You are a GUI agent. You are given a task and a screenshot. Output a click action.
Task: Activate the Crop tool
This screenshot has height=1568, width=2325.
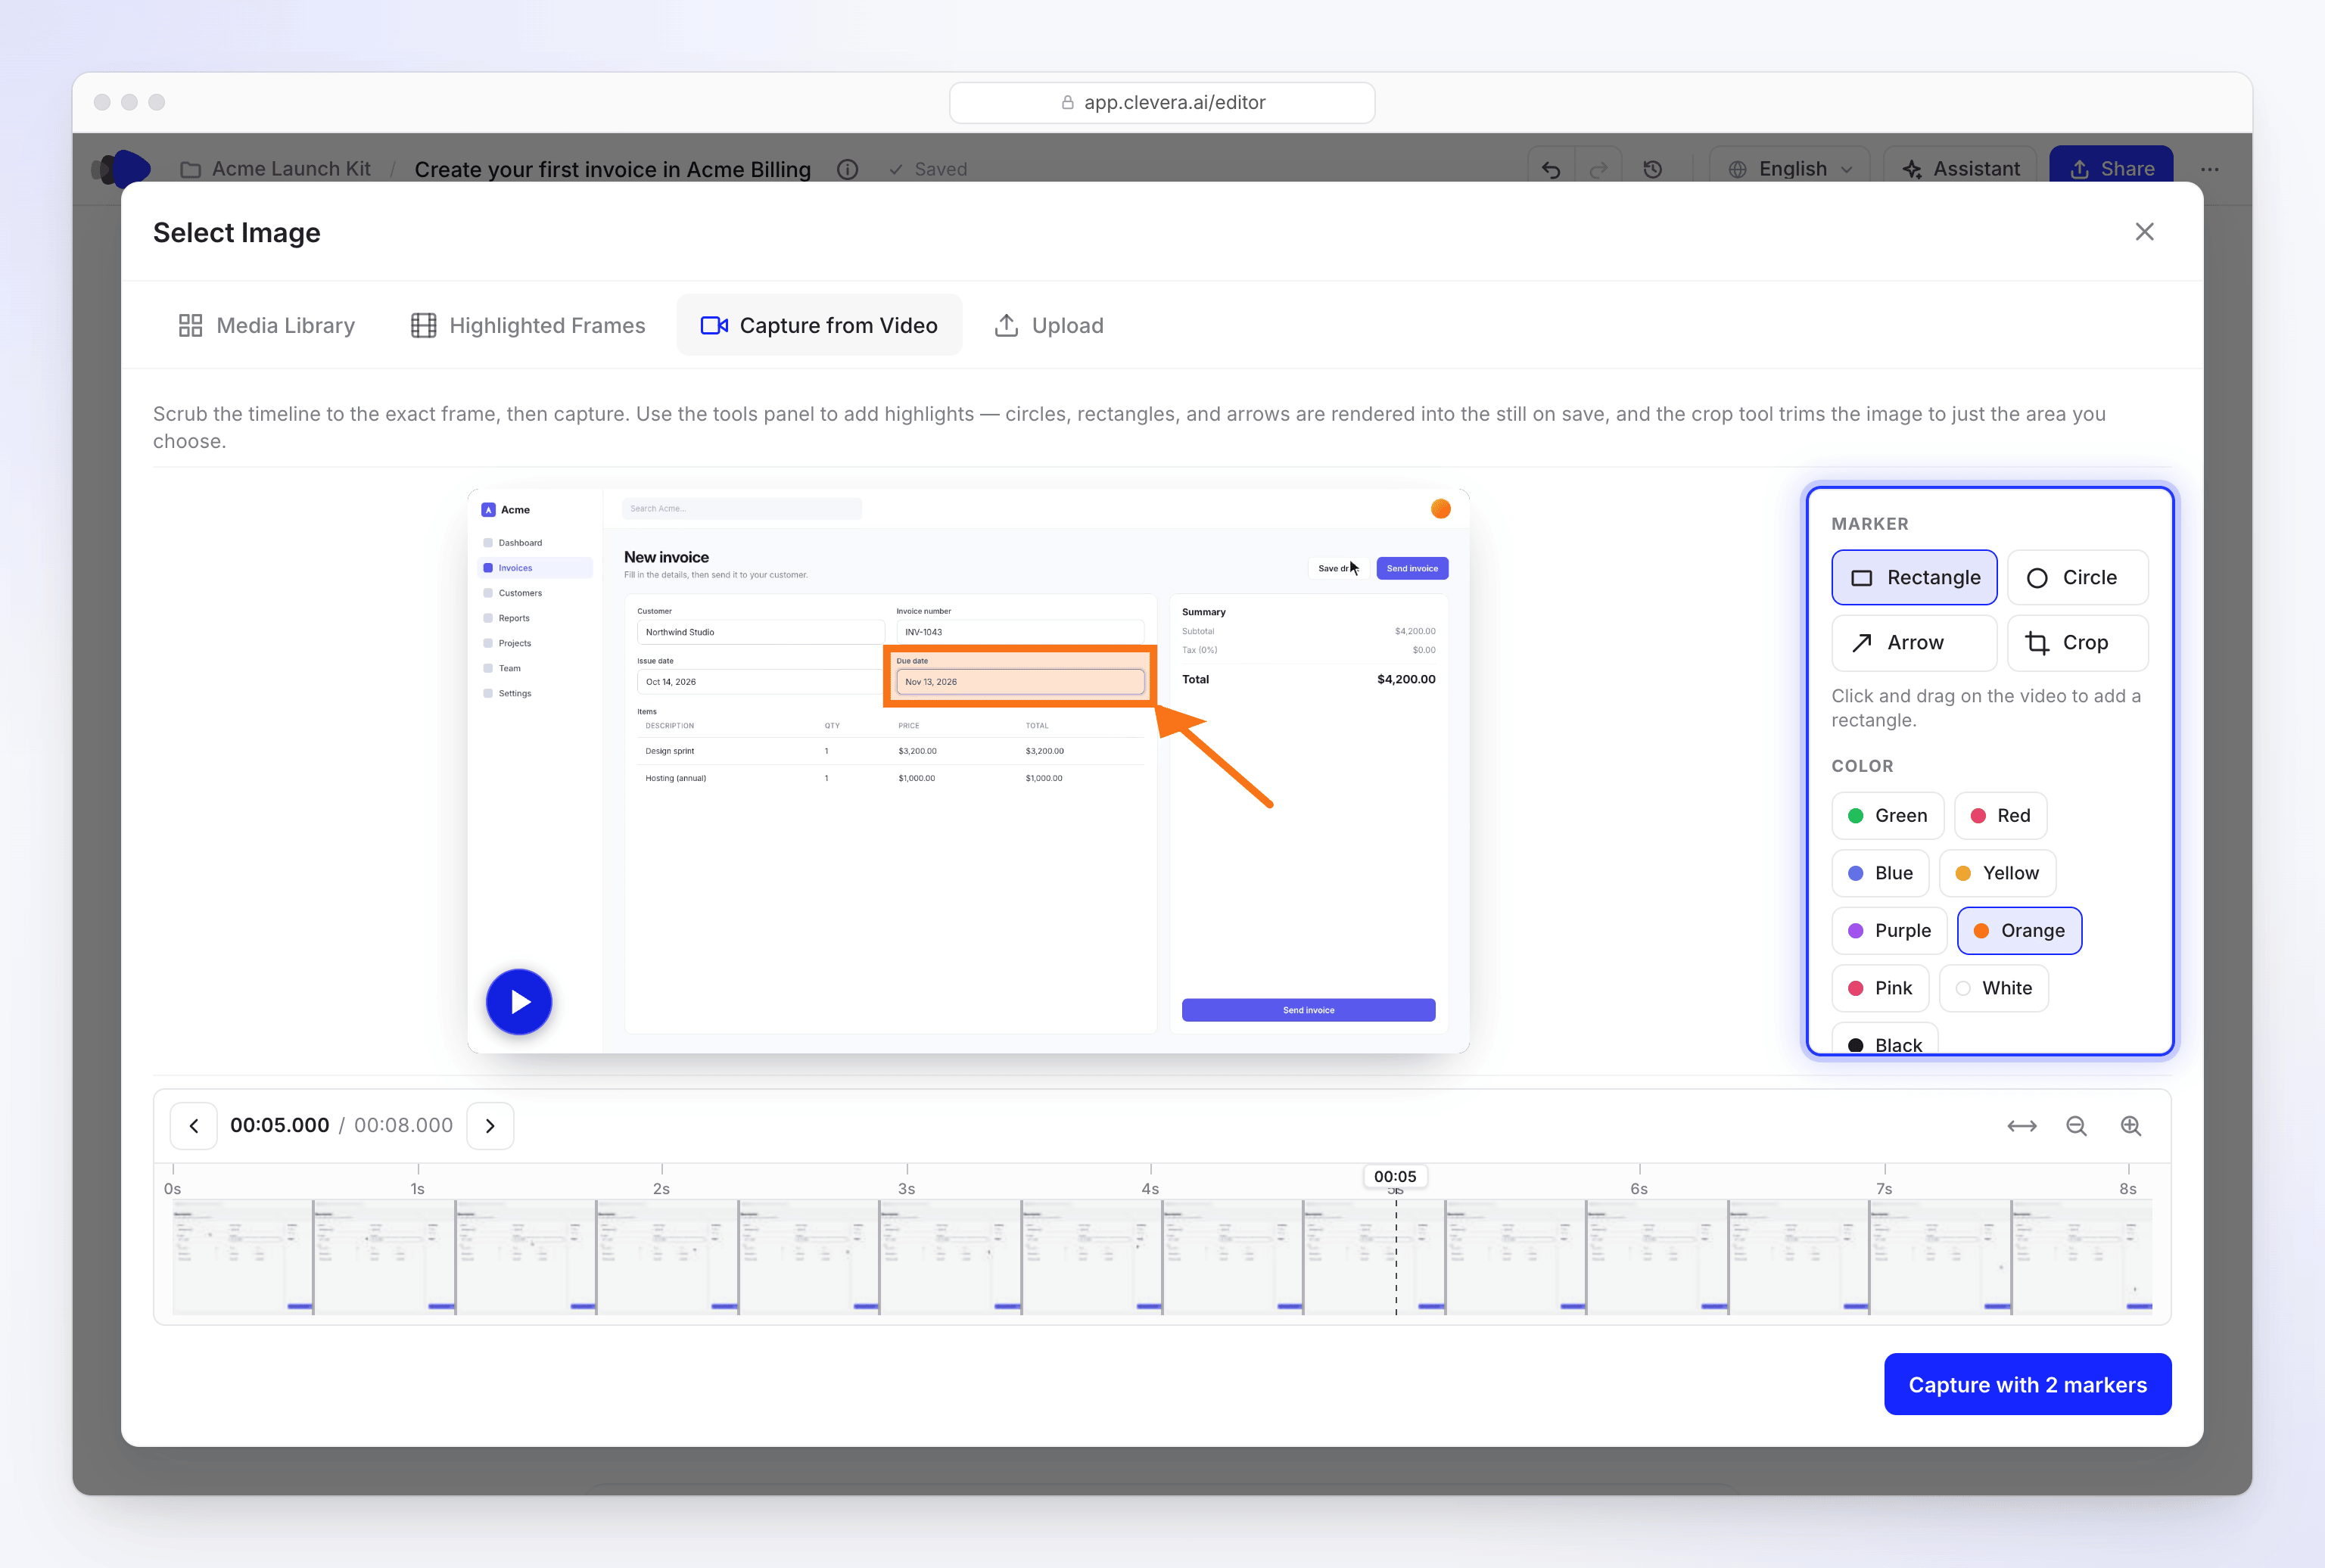point(2077,642)
